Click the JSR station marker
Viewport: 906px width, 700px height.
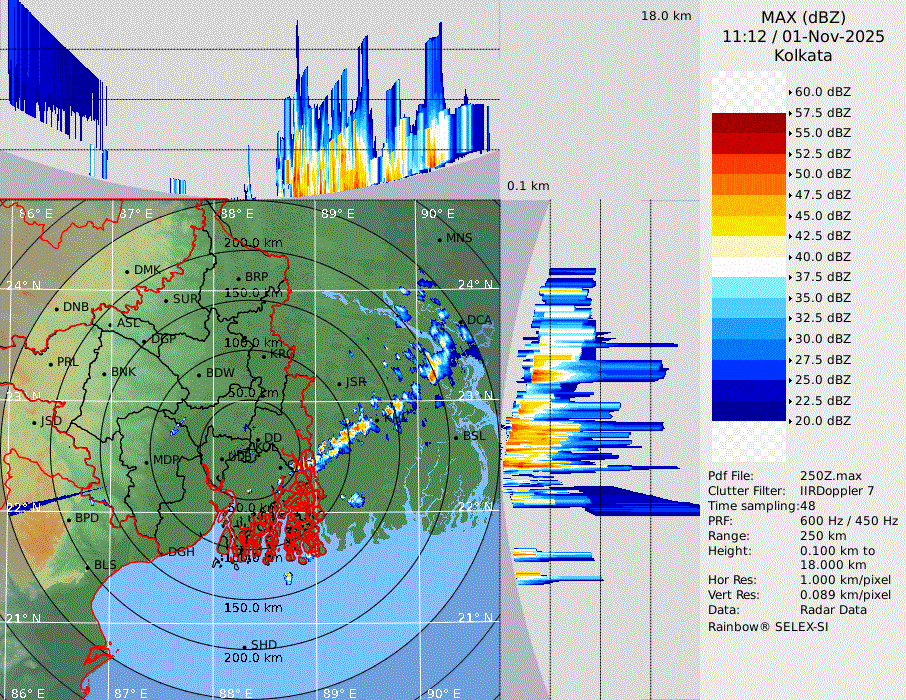tap(339, 383)
